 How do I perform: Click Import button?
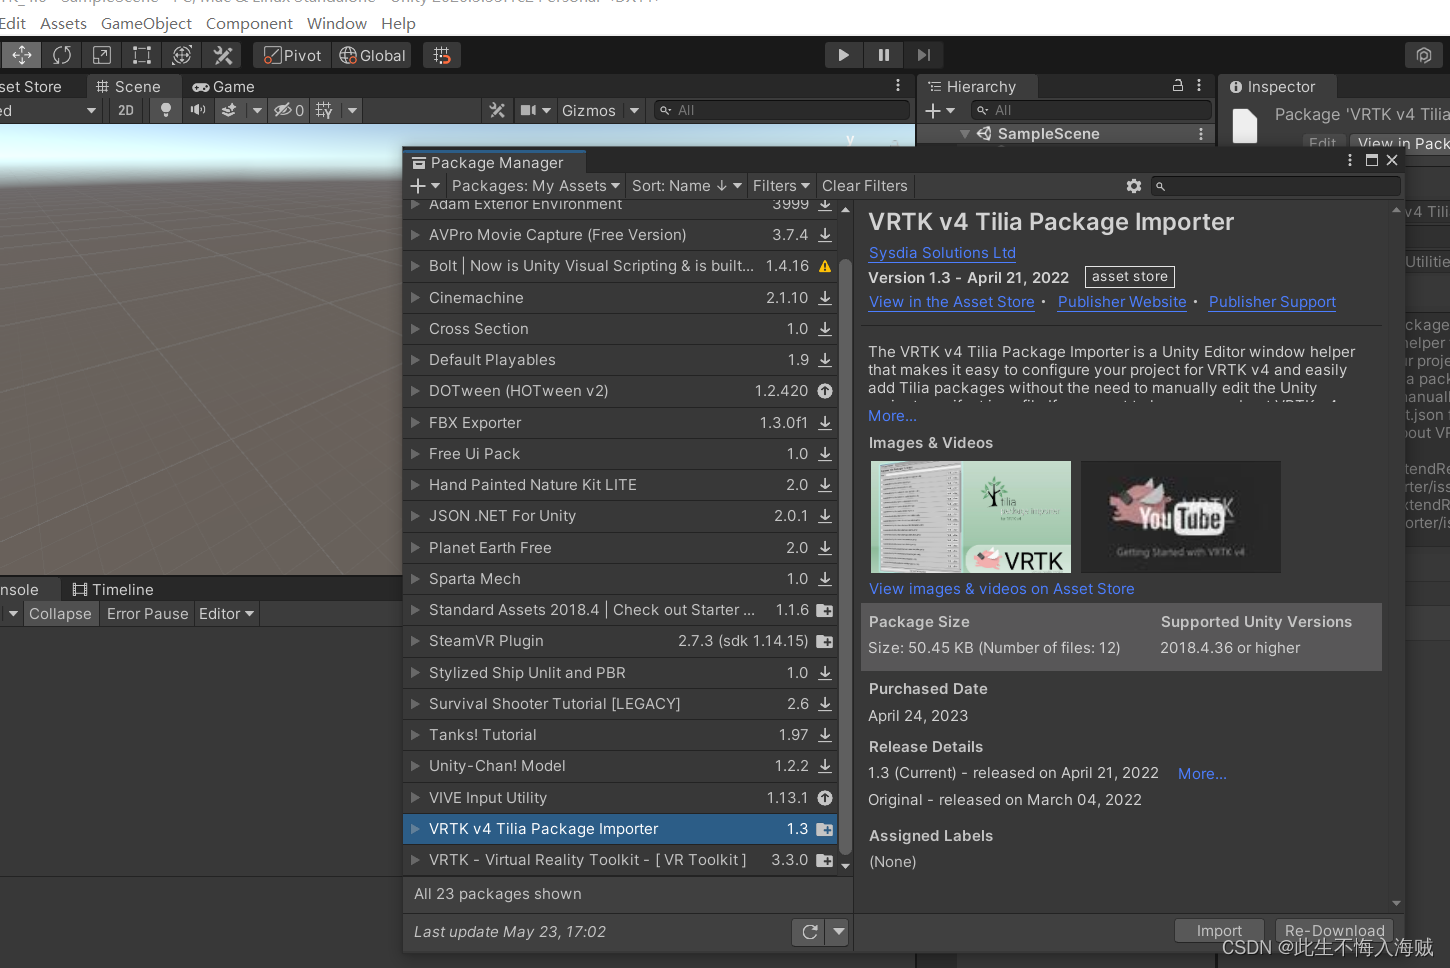pos(1219,931)
